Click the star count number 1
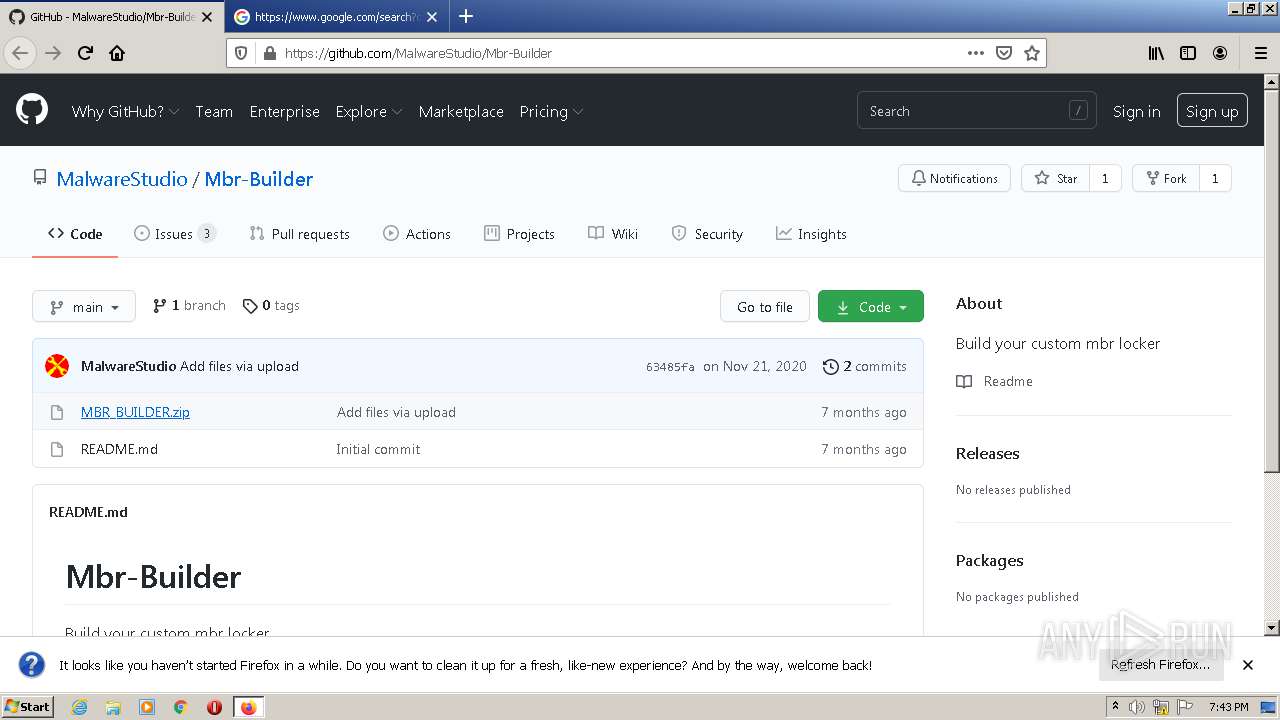Image resolution: width=1280 pixels, height=720 pixels. point(1105,178)
